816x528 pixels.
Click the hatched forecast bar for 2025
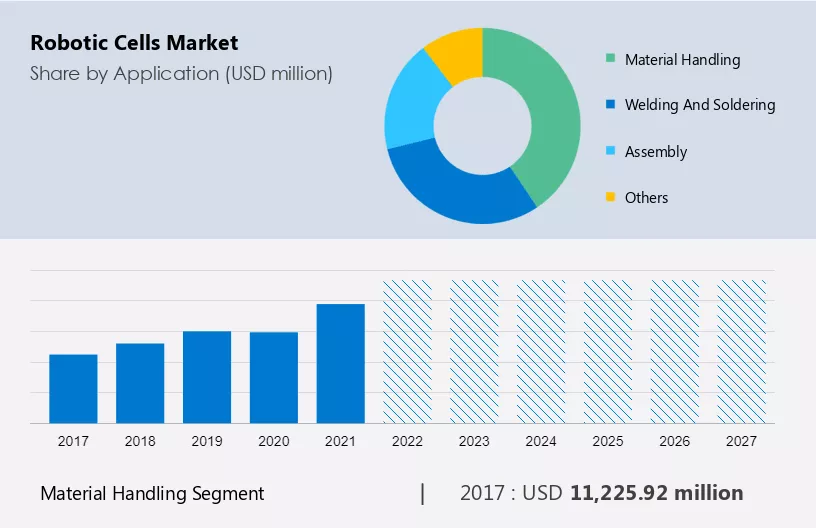click(608, 352)
